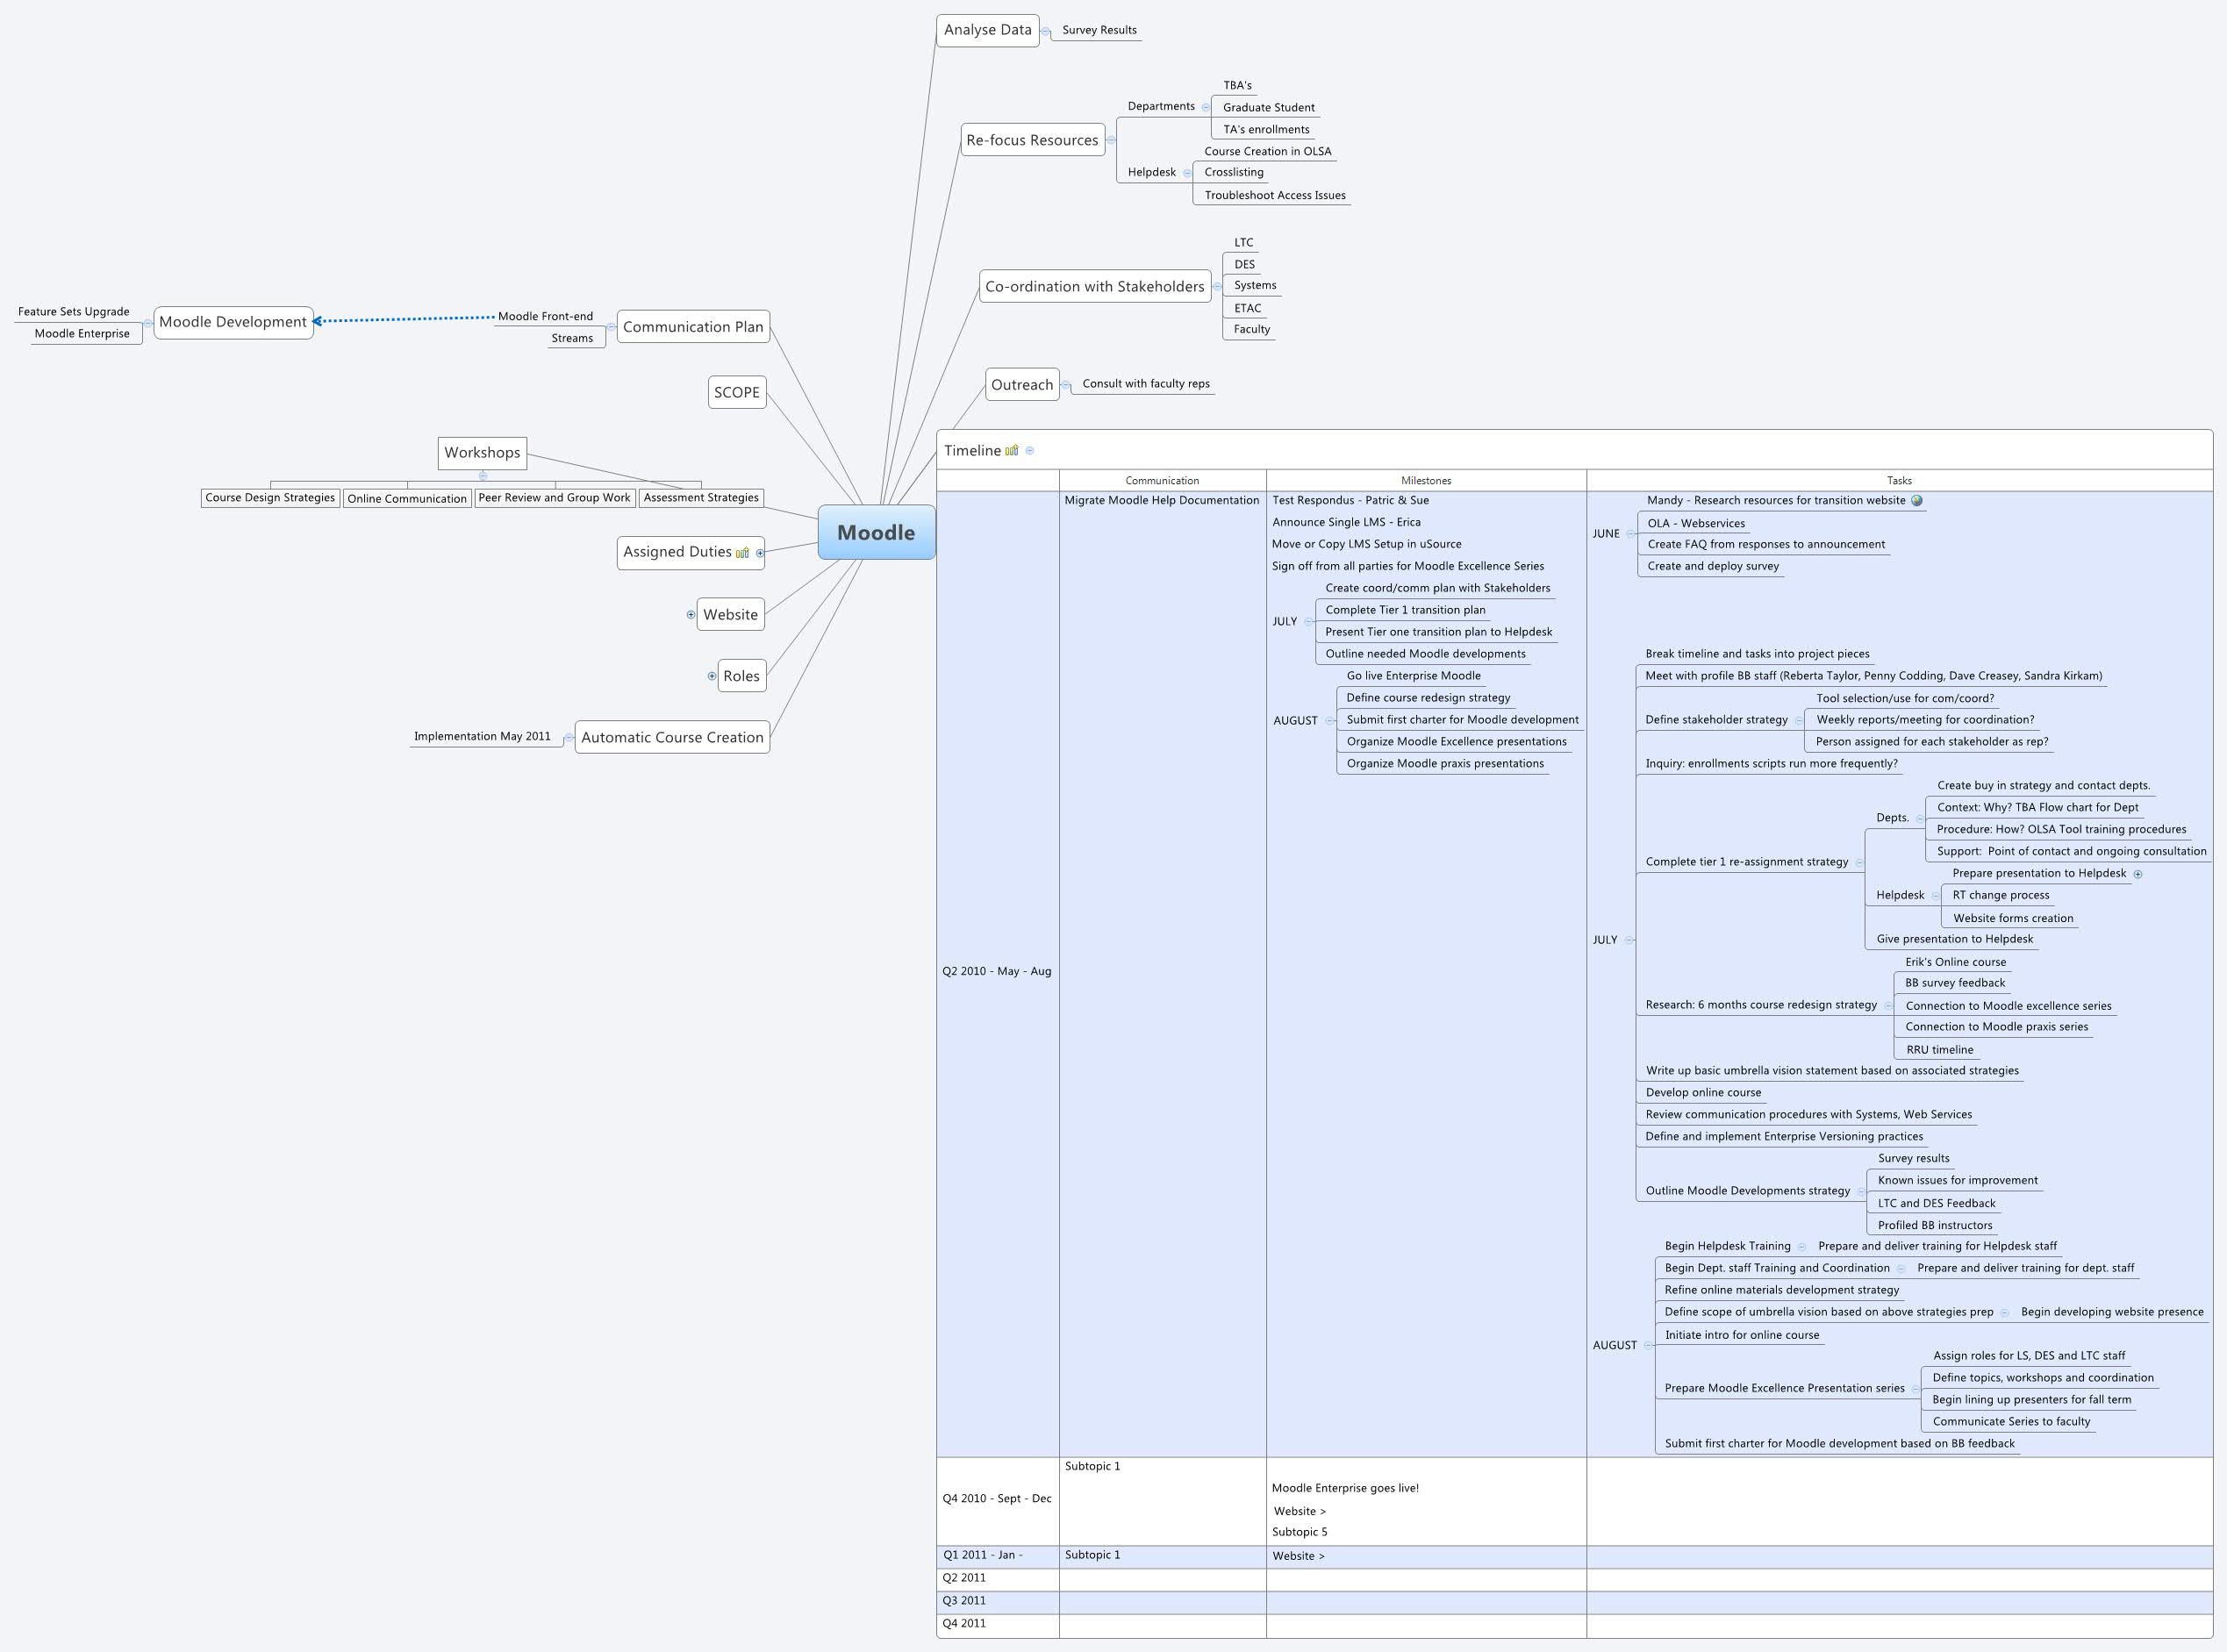Screen dimensions: 2227x1652
Task: Expand the Website topic
Action: click(691, 616)
